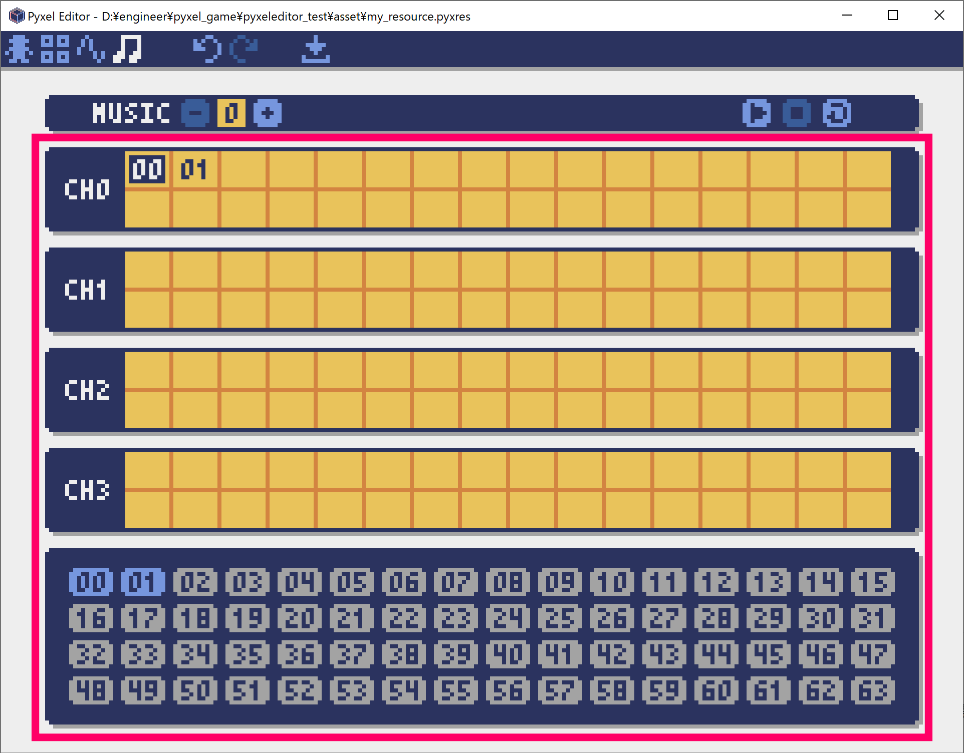Open the Sound editor tab
Viewport: 964px width, 753px height.
pos(90,49)
